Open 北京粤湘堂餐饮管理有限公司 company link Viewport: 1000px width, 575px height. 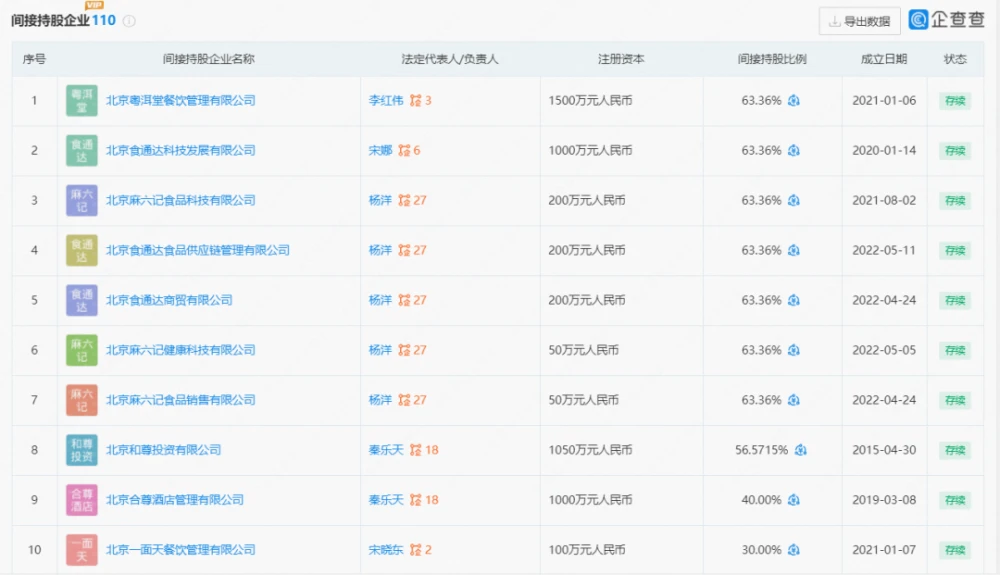180,100
